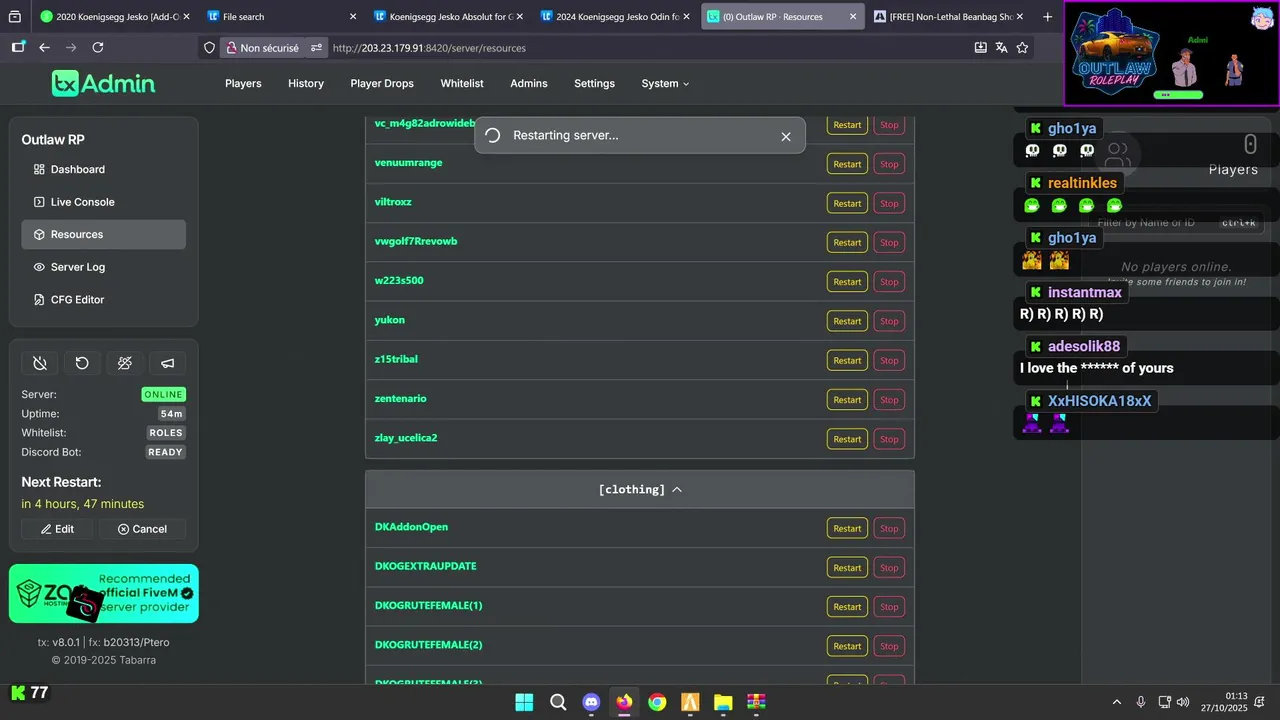Open the Settings menu item

coord(594,83)
